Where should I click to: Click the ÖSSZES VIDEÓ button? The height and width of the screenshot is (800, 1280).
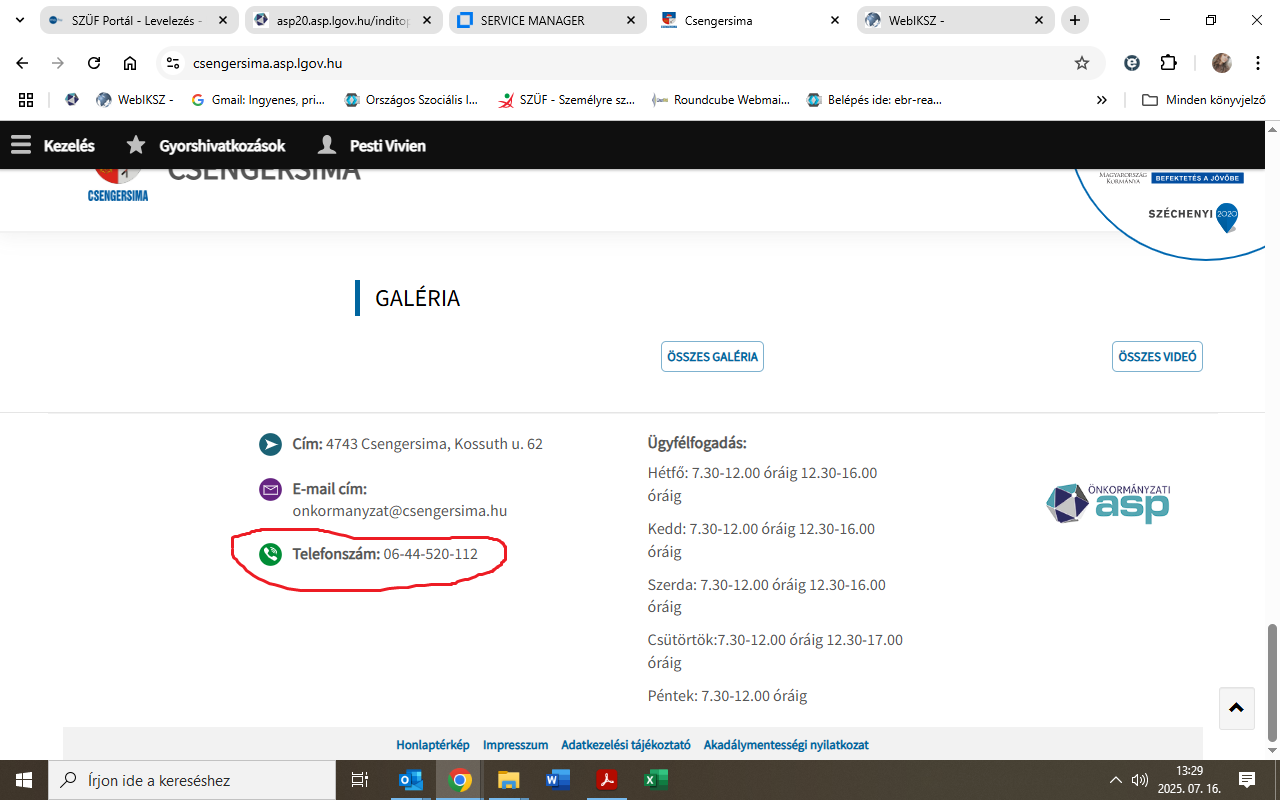[1157, 357]
